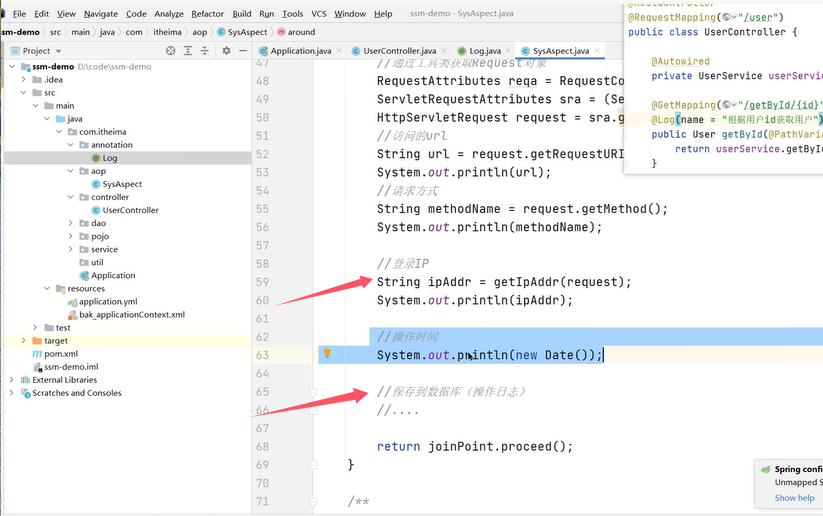
Task: Open the VCS menu
Action: click(x=319, y=14)
